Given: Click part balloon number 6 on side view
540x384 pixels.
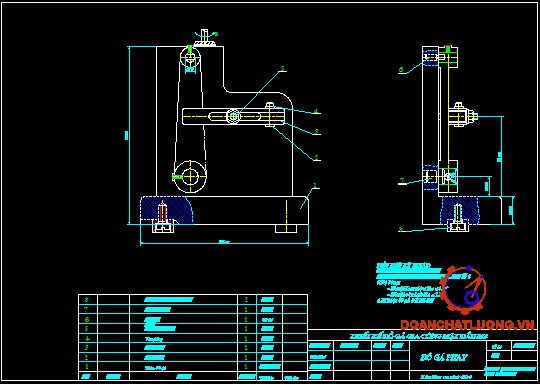Looking at the screenshot, I should 401,70.
